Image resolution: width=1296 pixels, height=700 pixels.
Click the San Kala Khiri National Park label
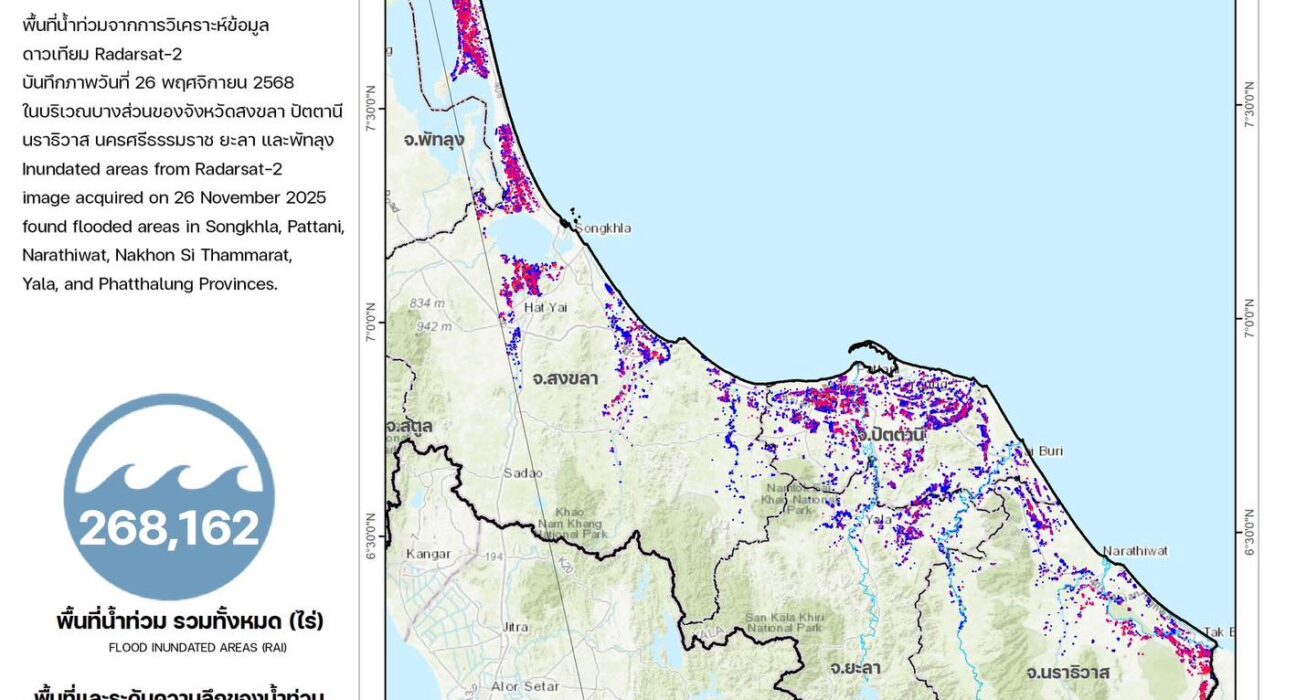[x=785, y=622]
